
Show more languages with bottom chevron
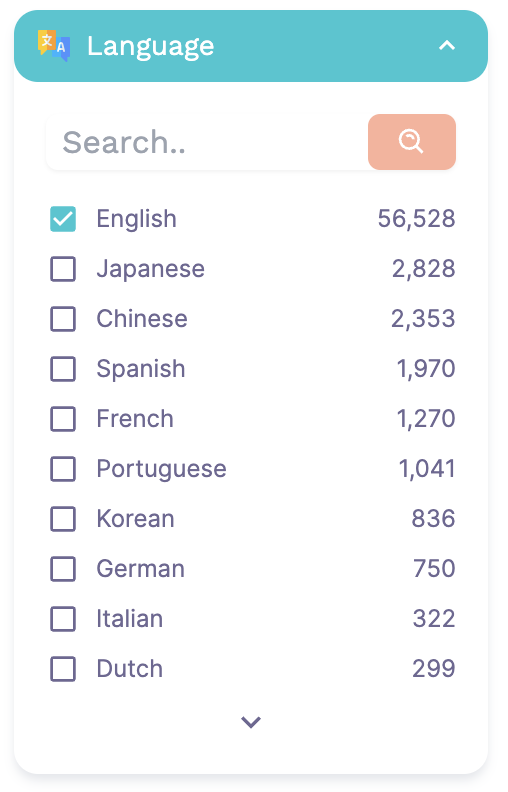coord(251,722)
